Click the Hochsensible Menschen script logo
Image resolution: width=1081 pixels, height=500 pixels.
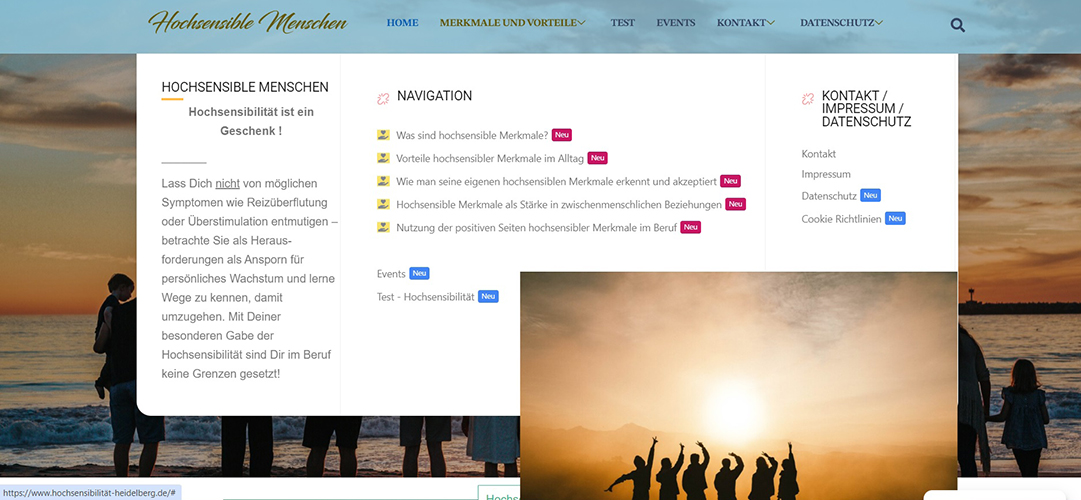coord(247,22)
